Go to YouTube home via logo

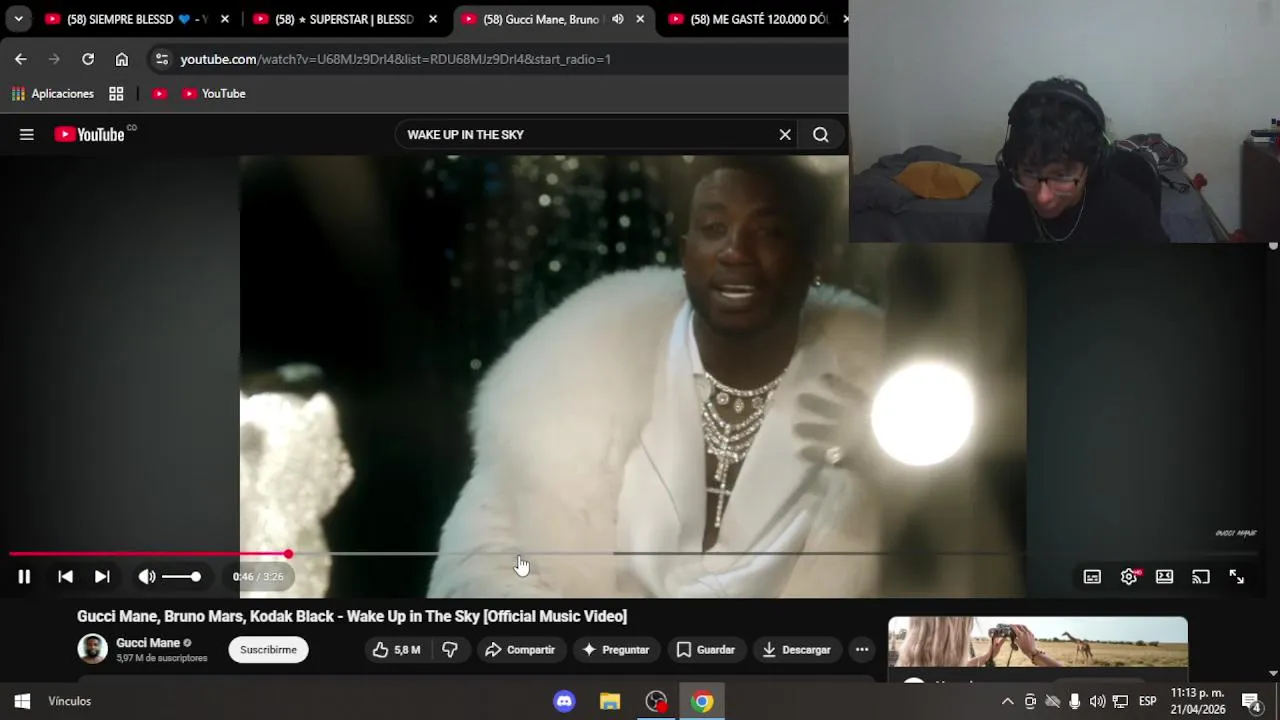[90, 134]
